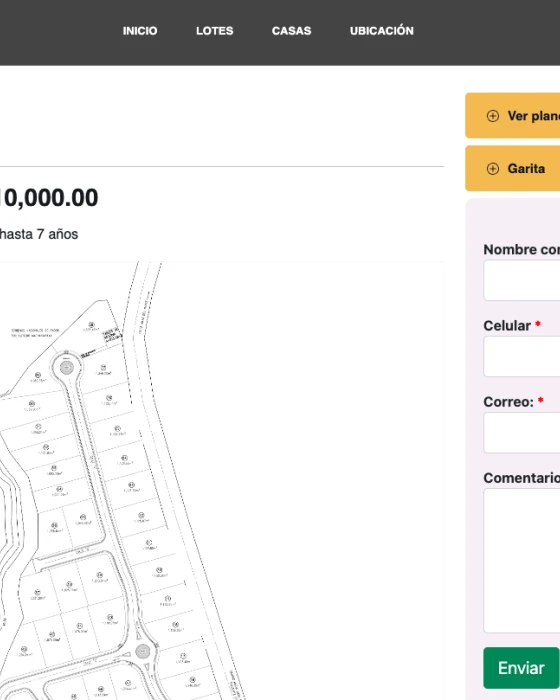Open the CASAS menu link
Screen dimensions: 560x700
click(x=291, y=31)
